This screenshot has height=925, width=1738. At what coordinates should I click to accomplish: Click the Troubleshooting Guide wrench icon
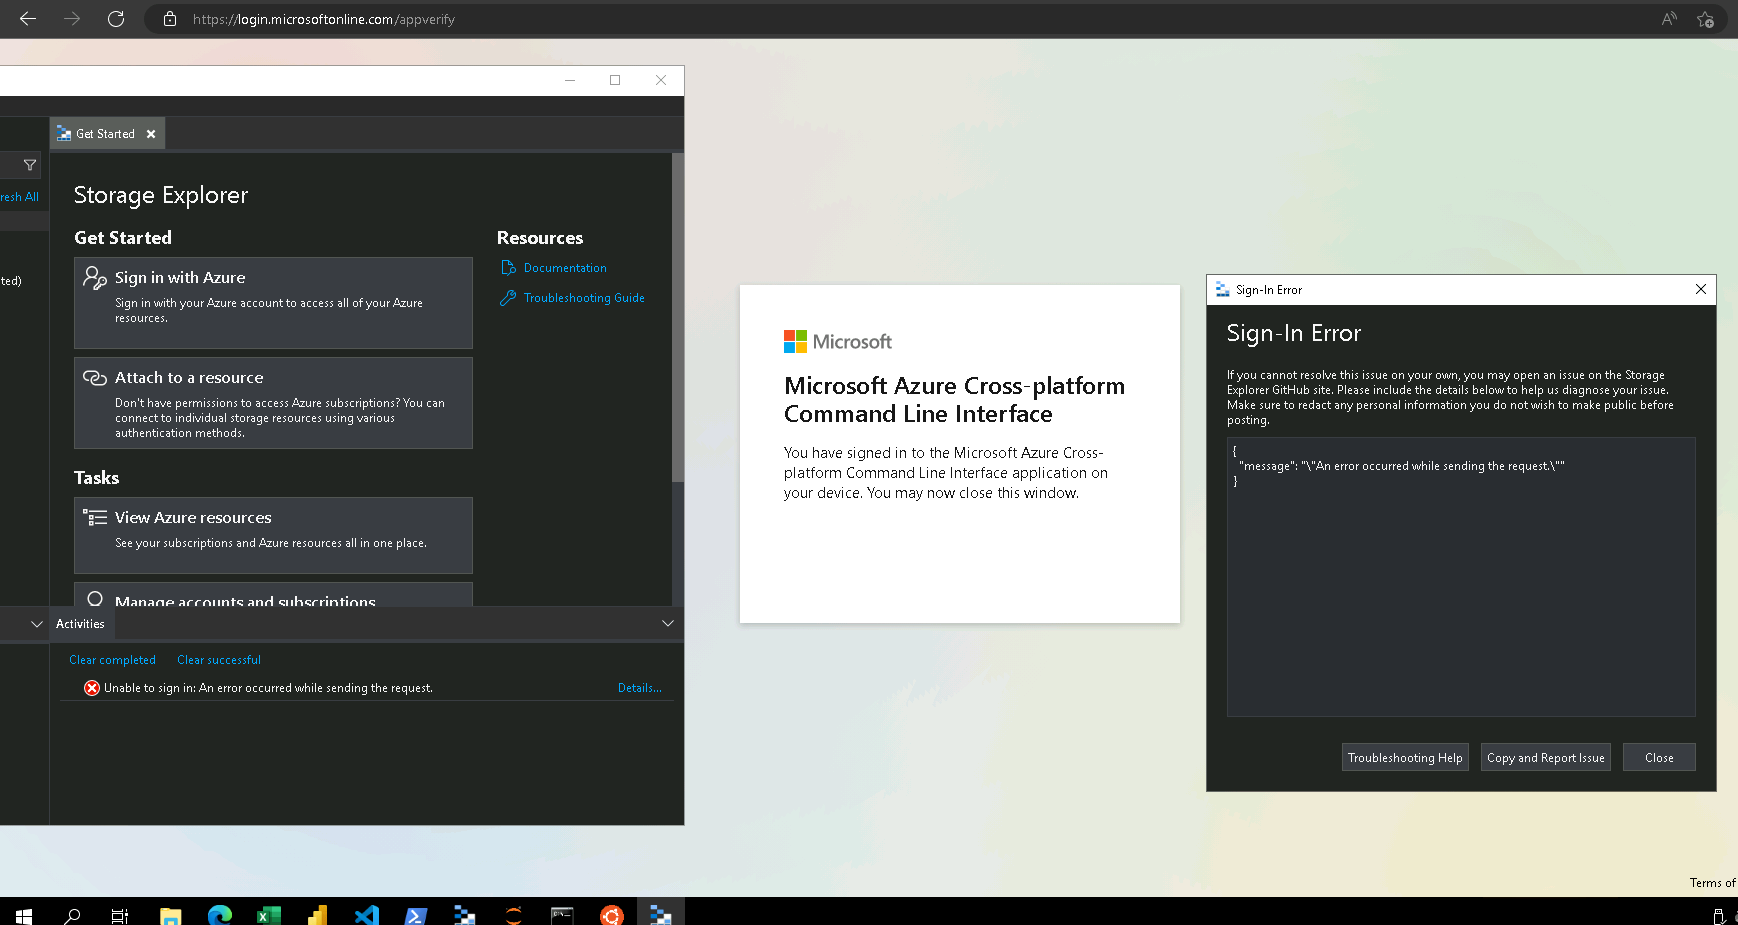pyautogui.click(x=508, y=297)
